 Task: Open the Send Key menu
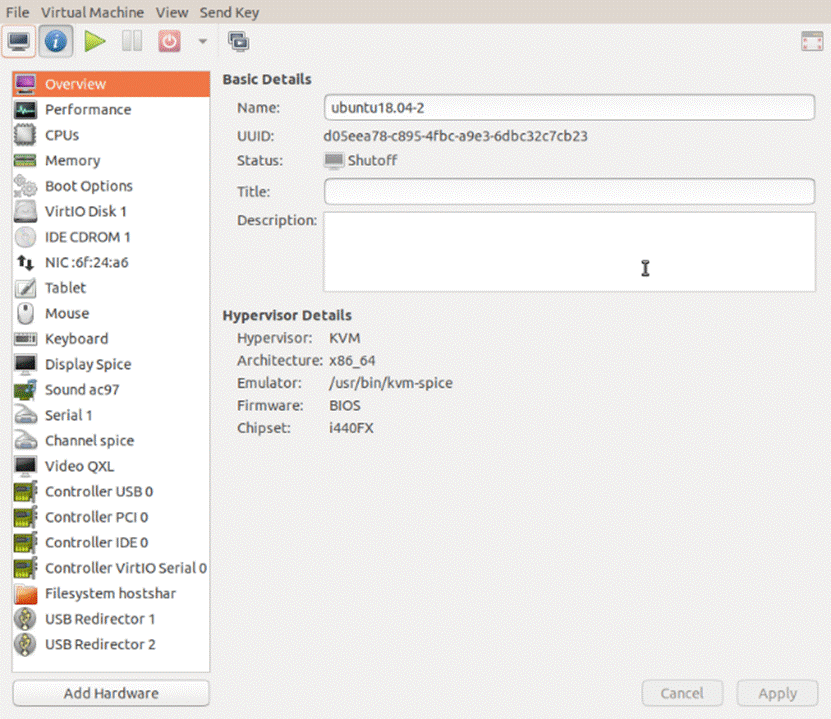point(229,12)
